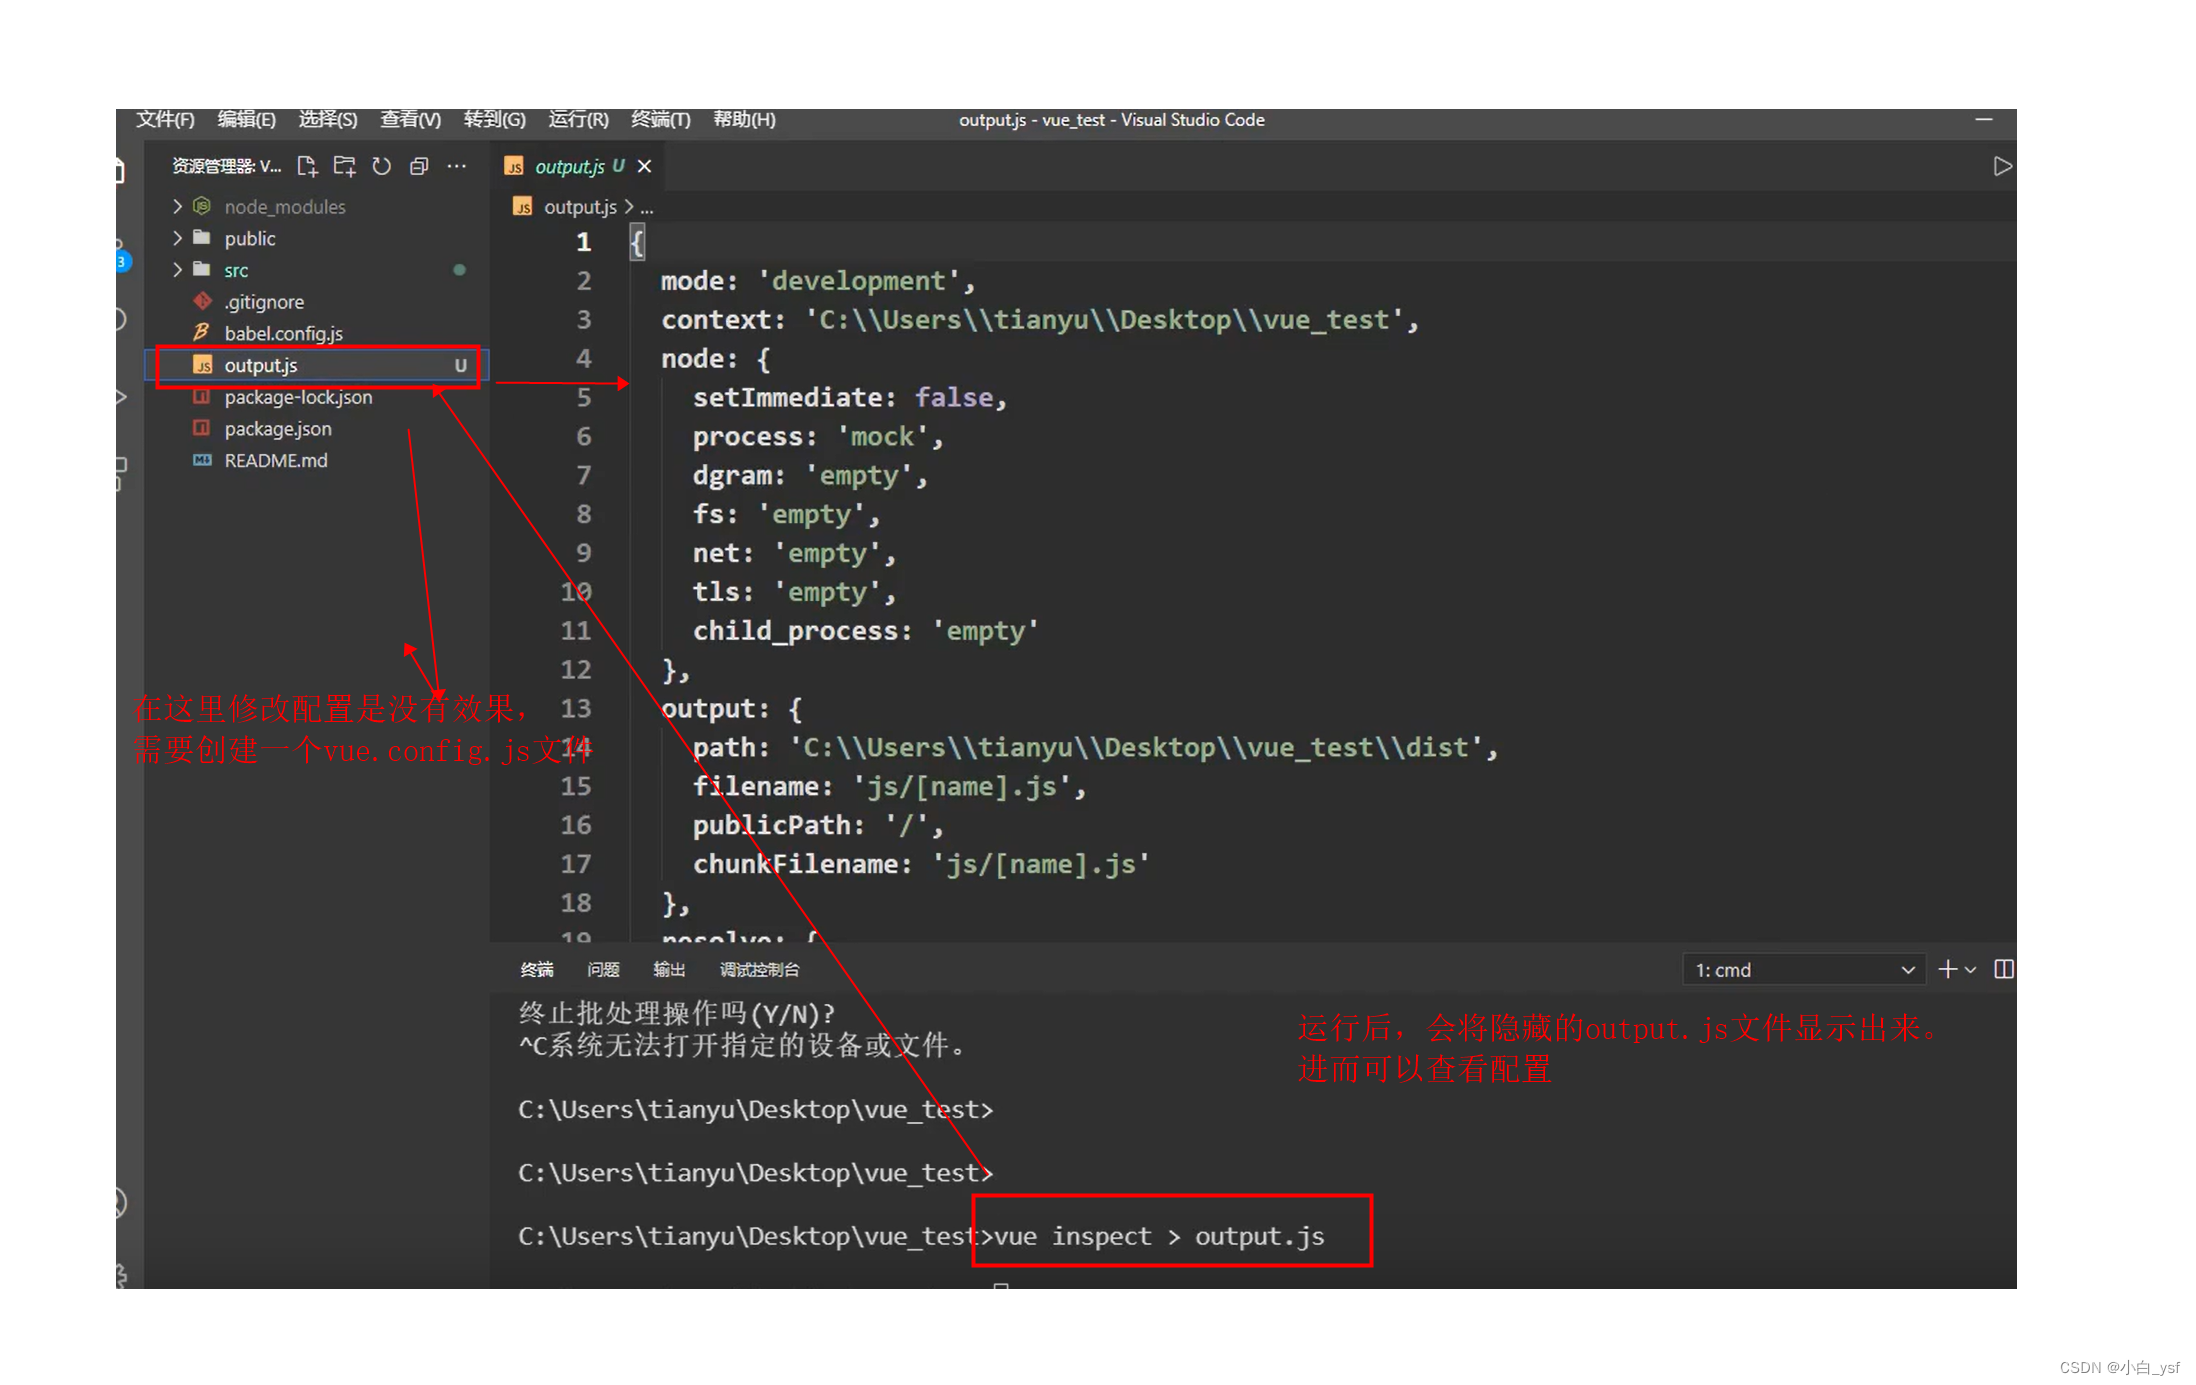
Task: Open the 查看(V) menu
Action: point(410,120)
